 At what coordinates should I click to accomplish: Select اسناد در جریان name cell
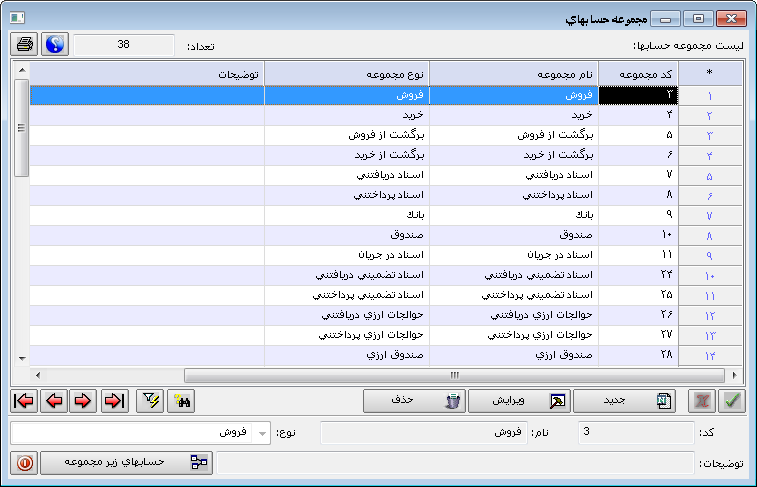(x=514, y=255)
